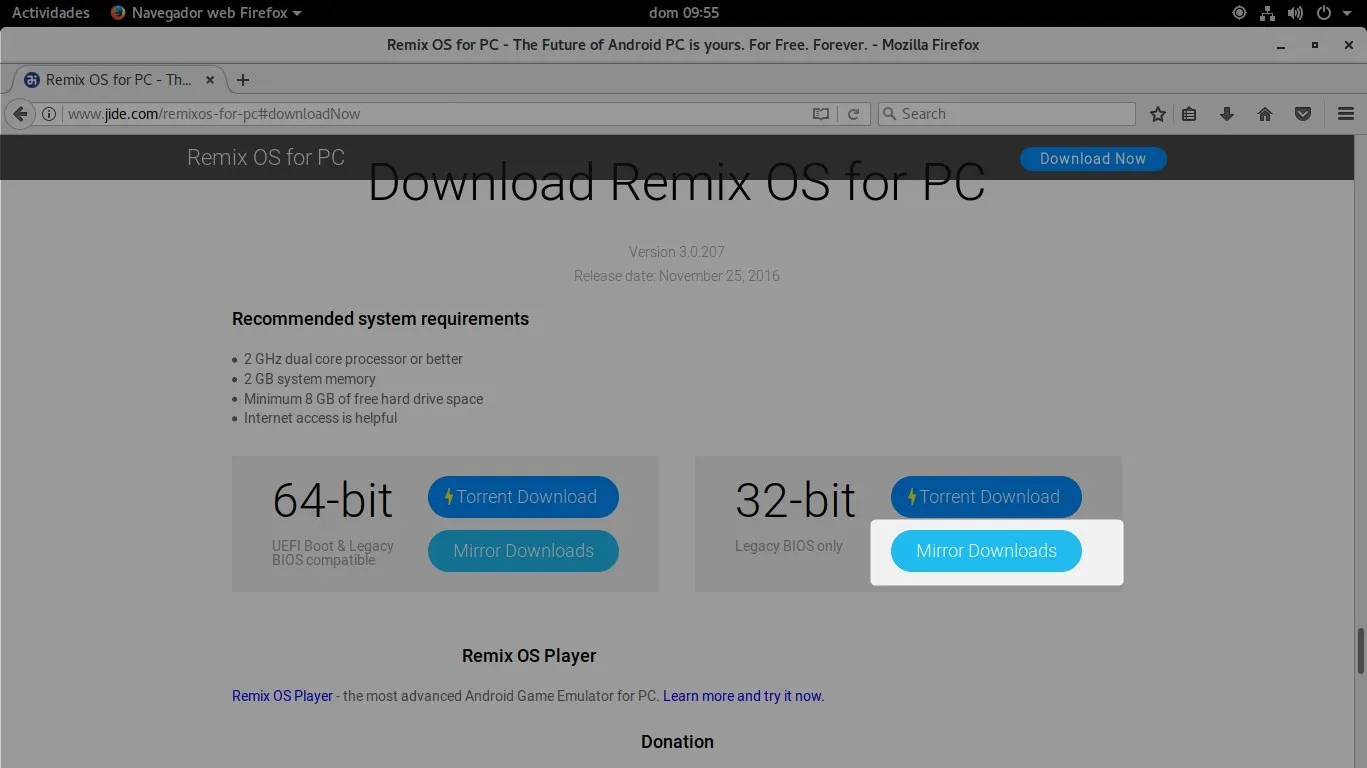The height and width of the screenshot is (768, 1367).
Task: Toggle the location icon in the top bar
Action: click(1239, 13)
